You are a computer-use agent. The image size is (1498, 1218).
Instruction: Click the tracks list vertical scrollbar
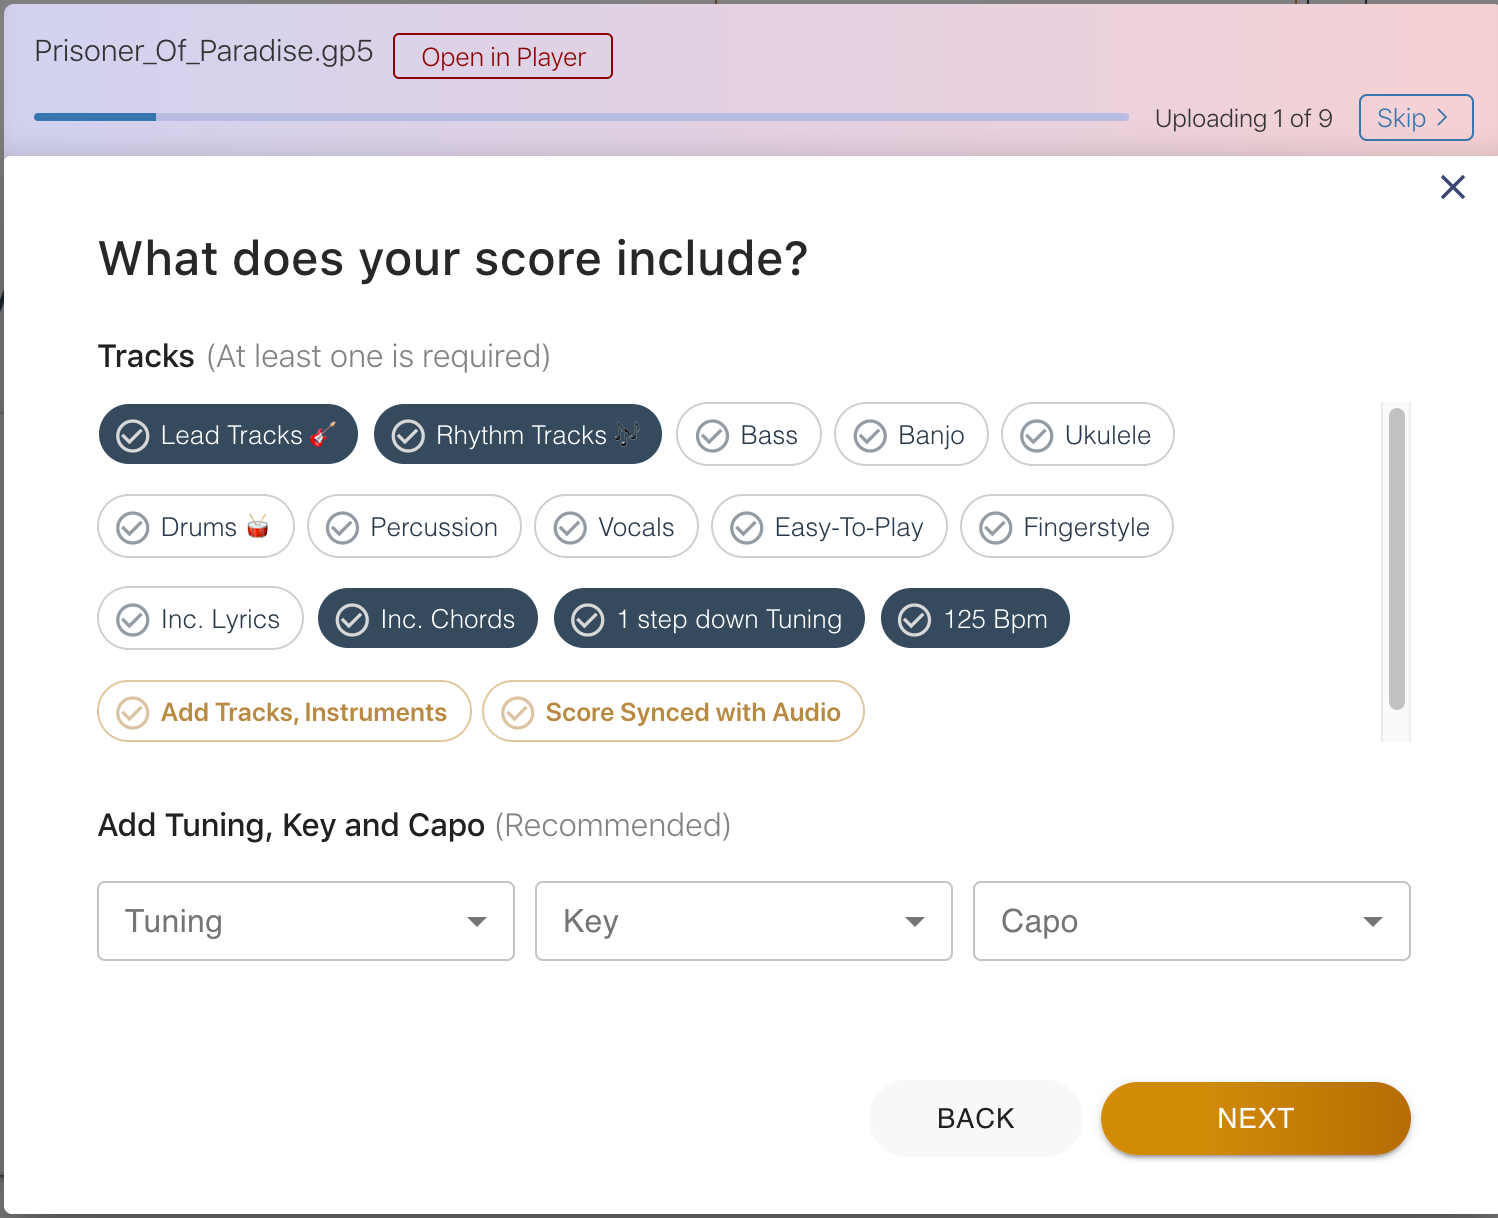1397,559
